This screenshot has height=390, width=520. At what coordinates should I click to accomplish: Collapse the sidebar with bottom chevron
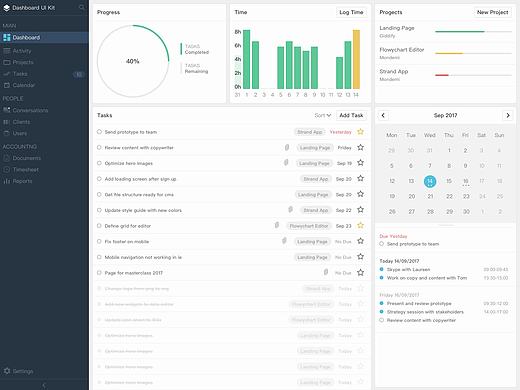pos(44,385)
